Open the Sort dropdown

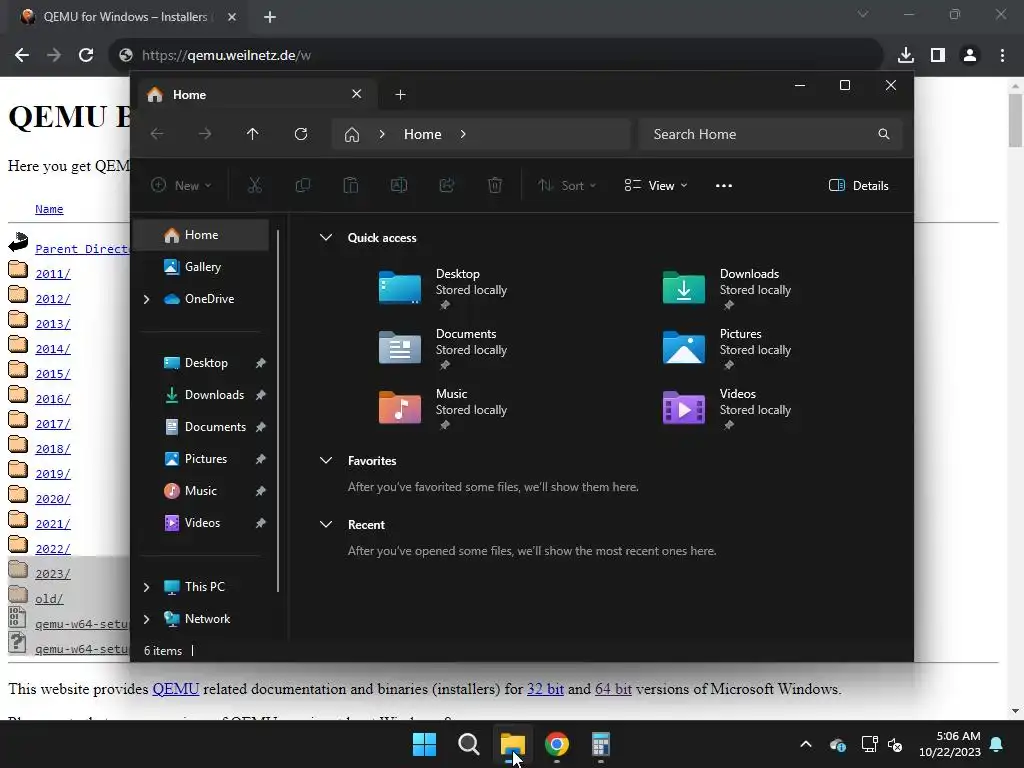pos(566,185)
